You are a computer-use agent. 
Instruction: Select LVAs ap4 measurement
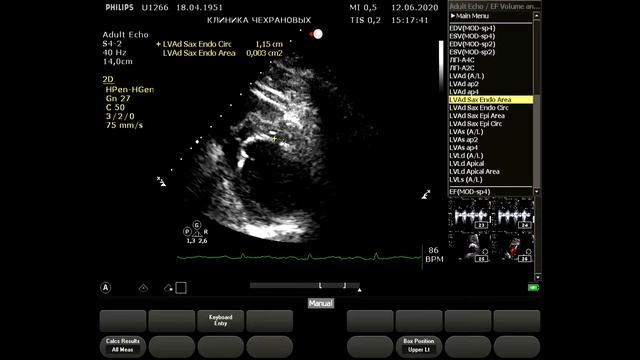point(464,147)
